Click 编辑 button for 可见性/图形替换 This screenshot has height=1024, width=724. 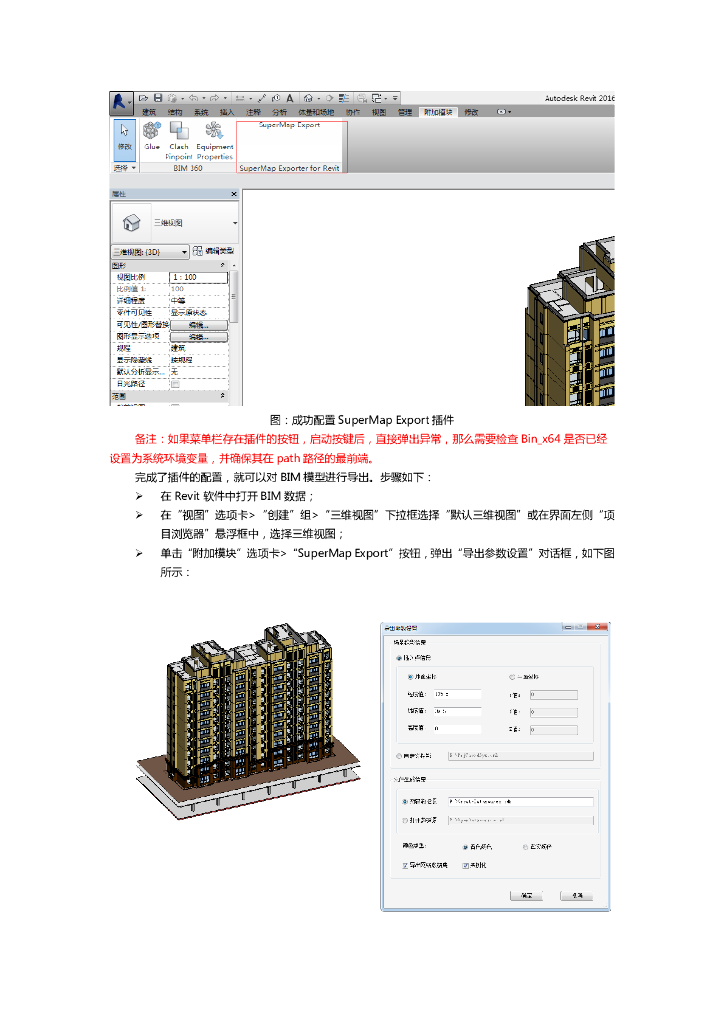coord(198,325)
